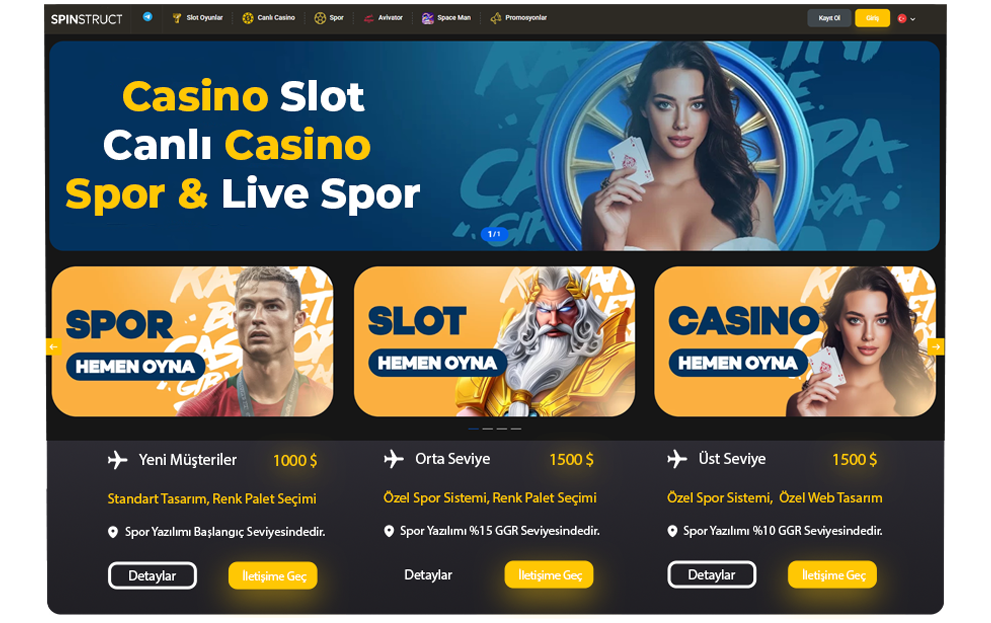Click İletişime Geç under Orta Seviye
This screenshot has width=991, height=623.
pos(549,575)
